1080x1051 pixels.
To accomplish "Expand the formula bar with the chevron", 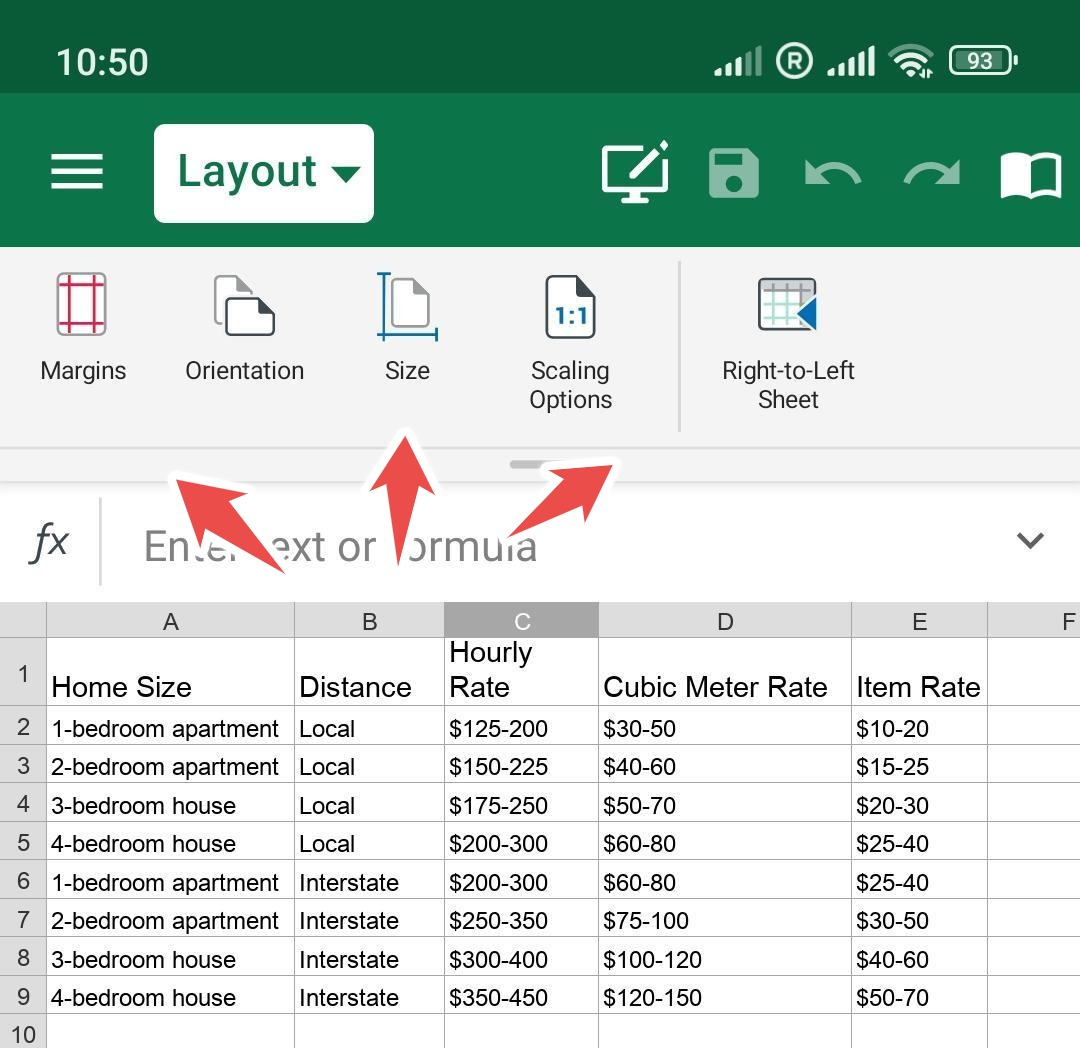I will [x=1030, y=541].
